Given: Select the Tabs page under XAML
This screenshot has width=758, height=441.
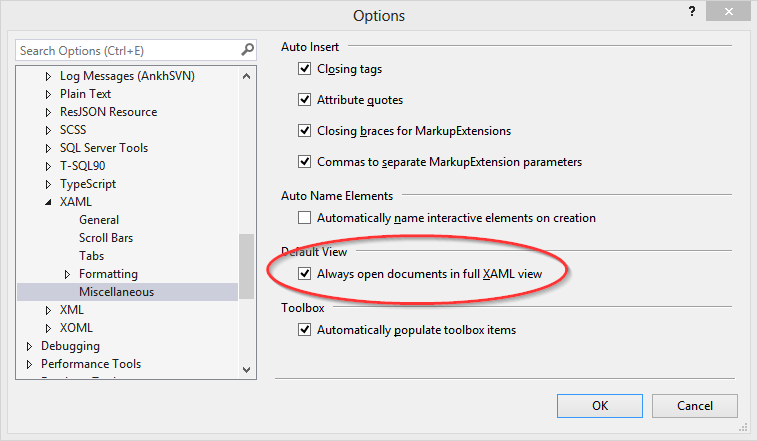Looking at the screenshot, I should click(x=91, y=256).
